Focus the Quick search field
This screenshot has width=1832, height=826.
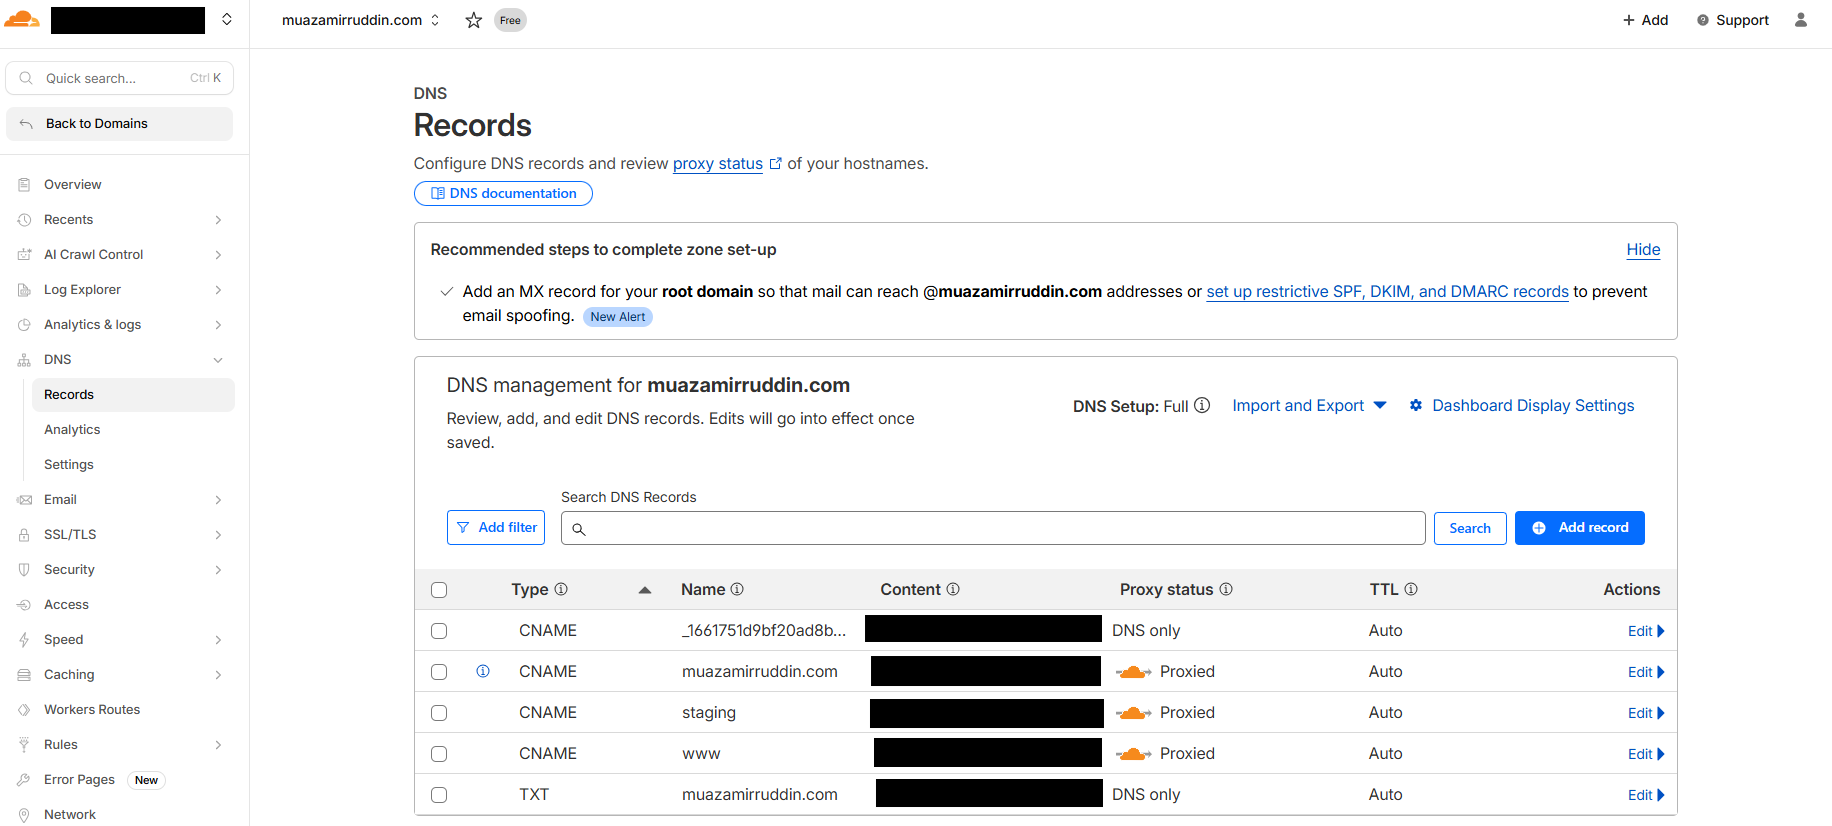(119, 78)
